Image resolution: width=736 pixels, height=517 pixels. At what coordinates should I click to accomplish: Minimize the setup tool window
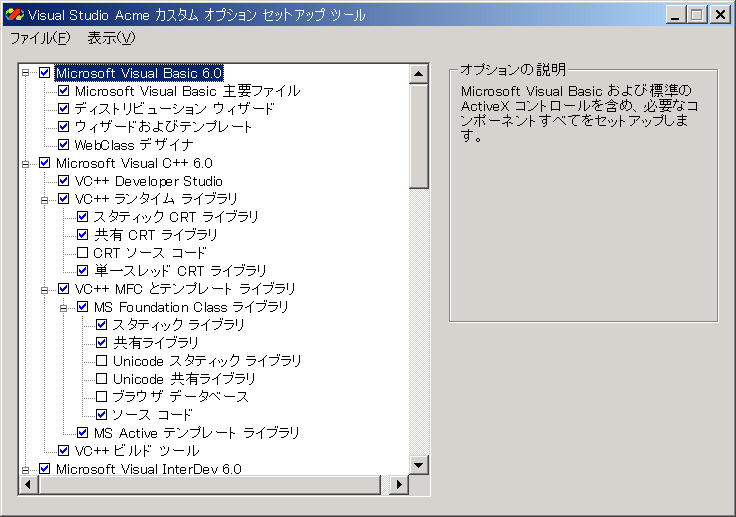675,15
